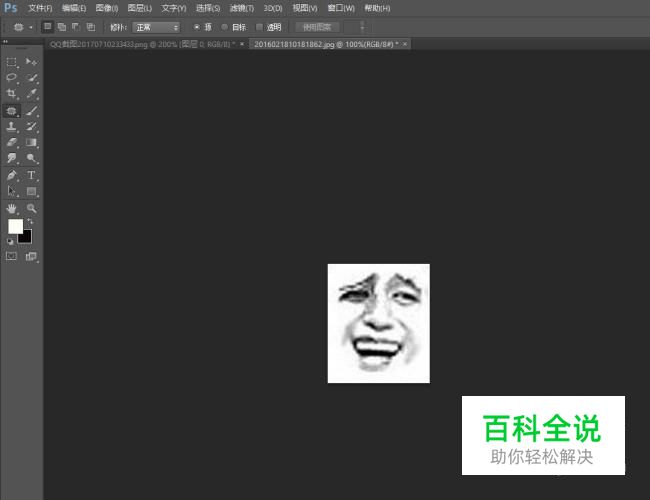Select the Move tool
Image resolution: width=650 pixels, height=500 pixels.
[x=31, y=62]
